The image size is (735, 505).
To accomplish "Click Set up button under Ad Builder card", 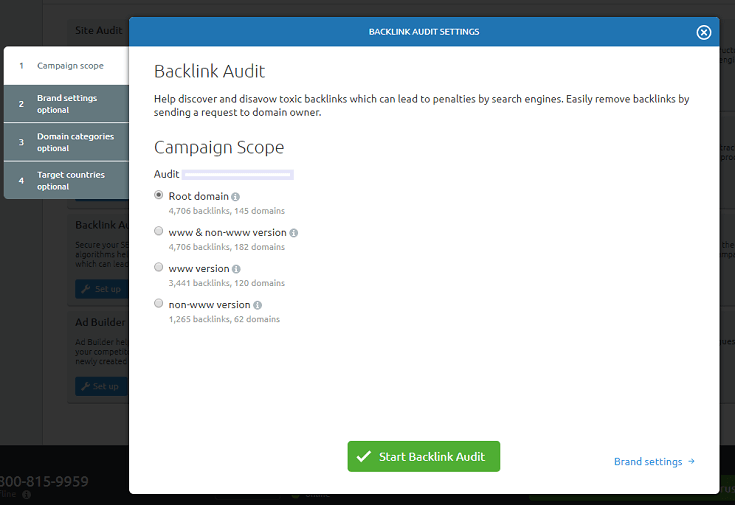I will tap(101, 386).
